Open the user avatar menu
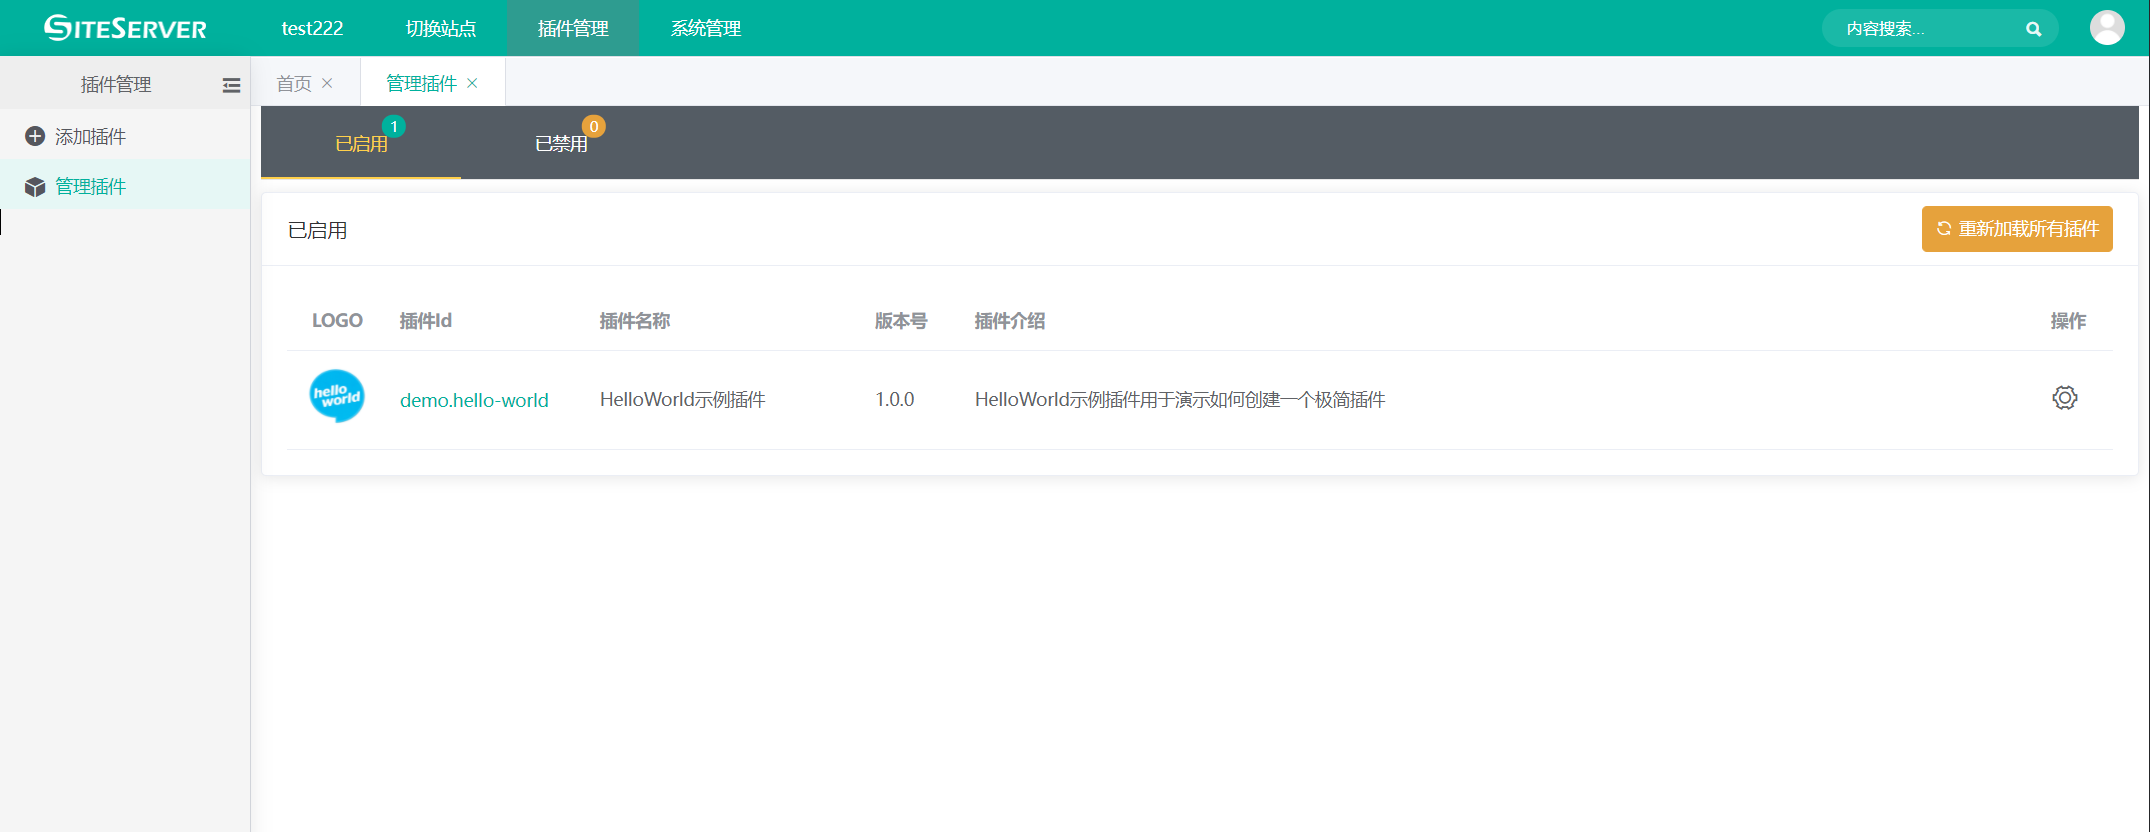The image size is (2150, 832). pyautogui.click(x=2107, y=28)
